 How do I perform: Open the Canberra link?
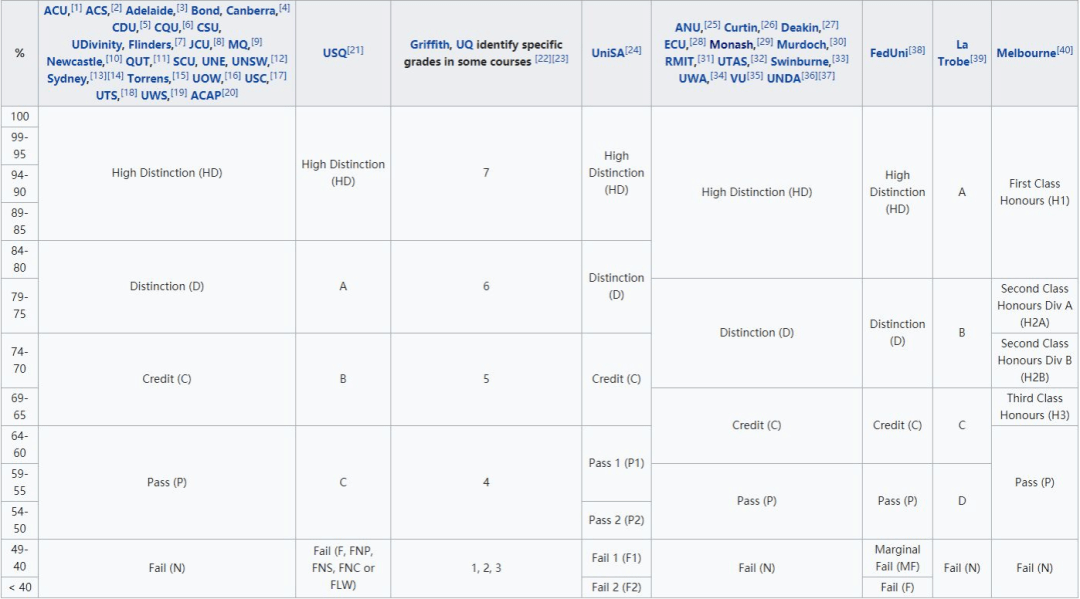click(249, 11)
